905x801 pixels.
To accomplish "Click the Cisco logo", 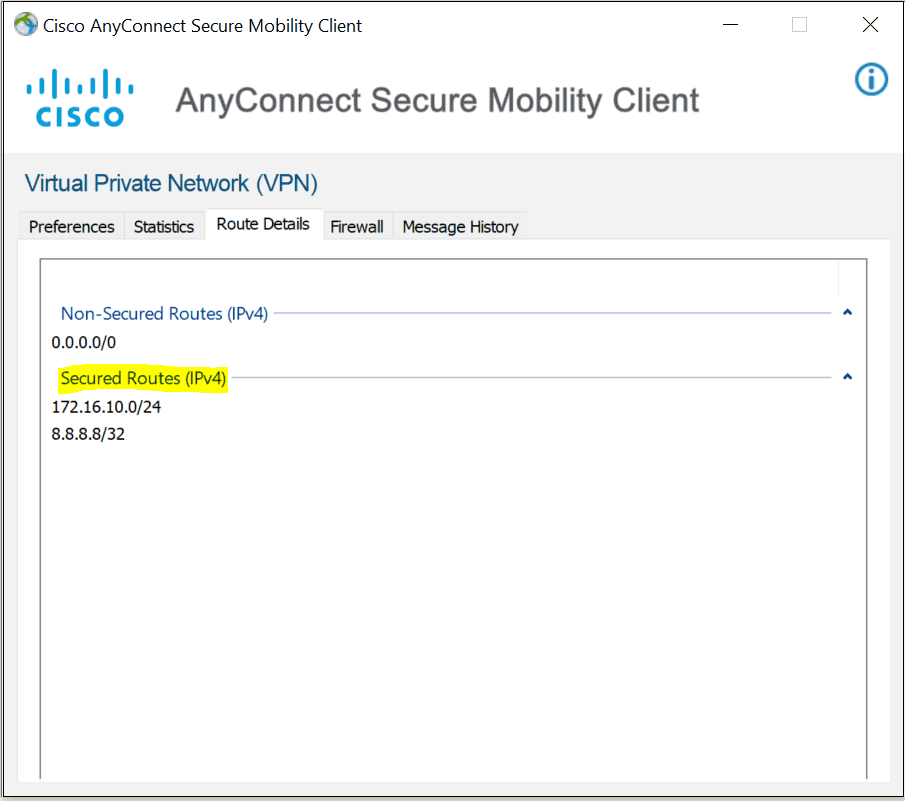I will (x=80, y=98).
